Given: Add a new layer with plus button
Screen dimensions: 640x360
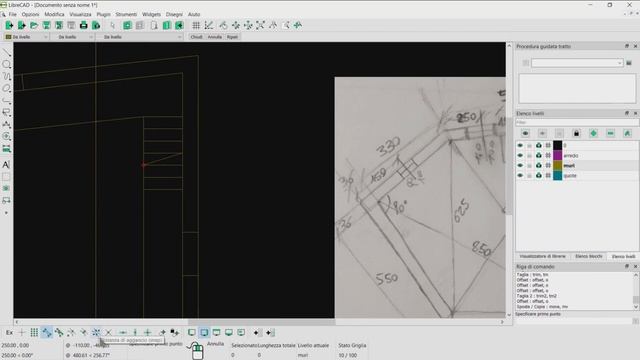Looking at the screenshot, I should pyautogui.click(x=593, y=133).
